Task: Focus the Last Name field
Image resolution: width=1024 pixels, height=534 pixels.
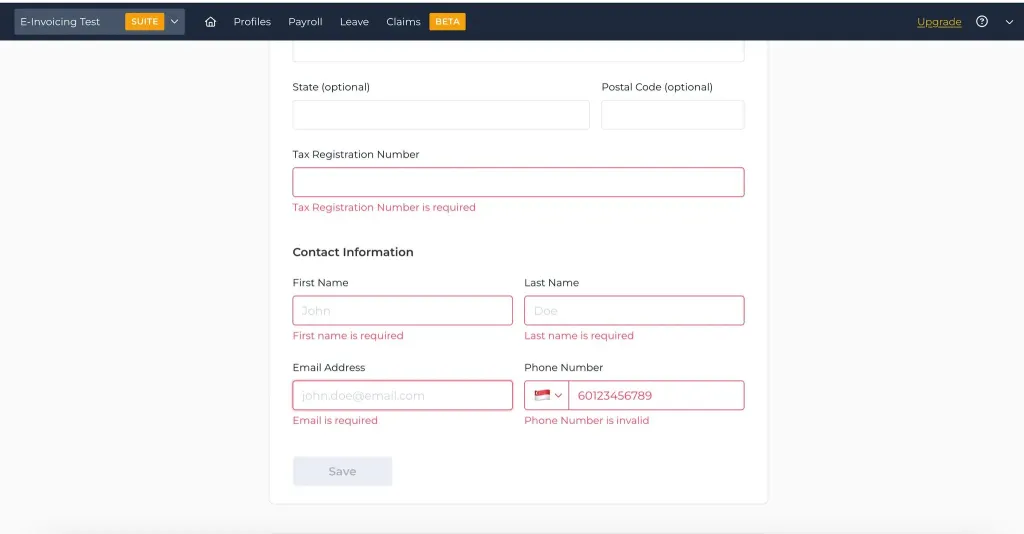Action: [x=634, y=310]
